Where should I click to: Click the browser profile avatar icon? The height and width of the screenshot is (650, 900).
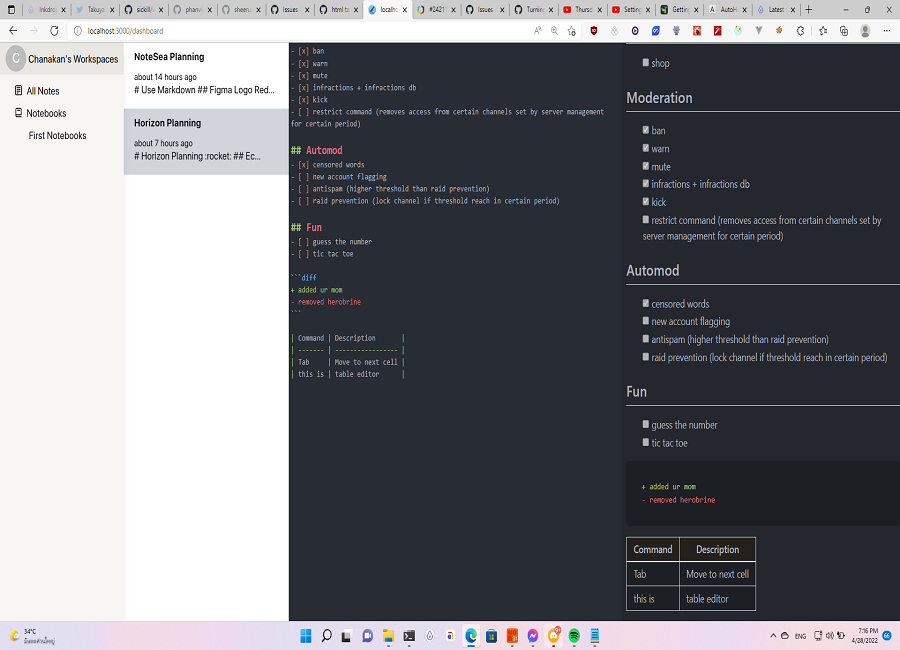[x=864, y=31]
